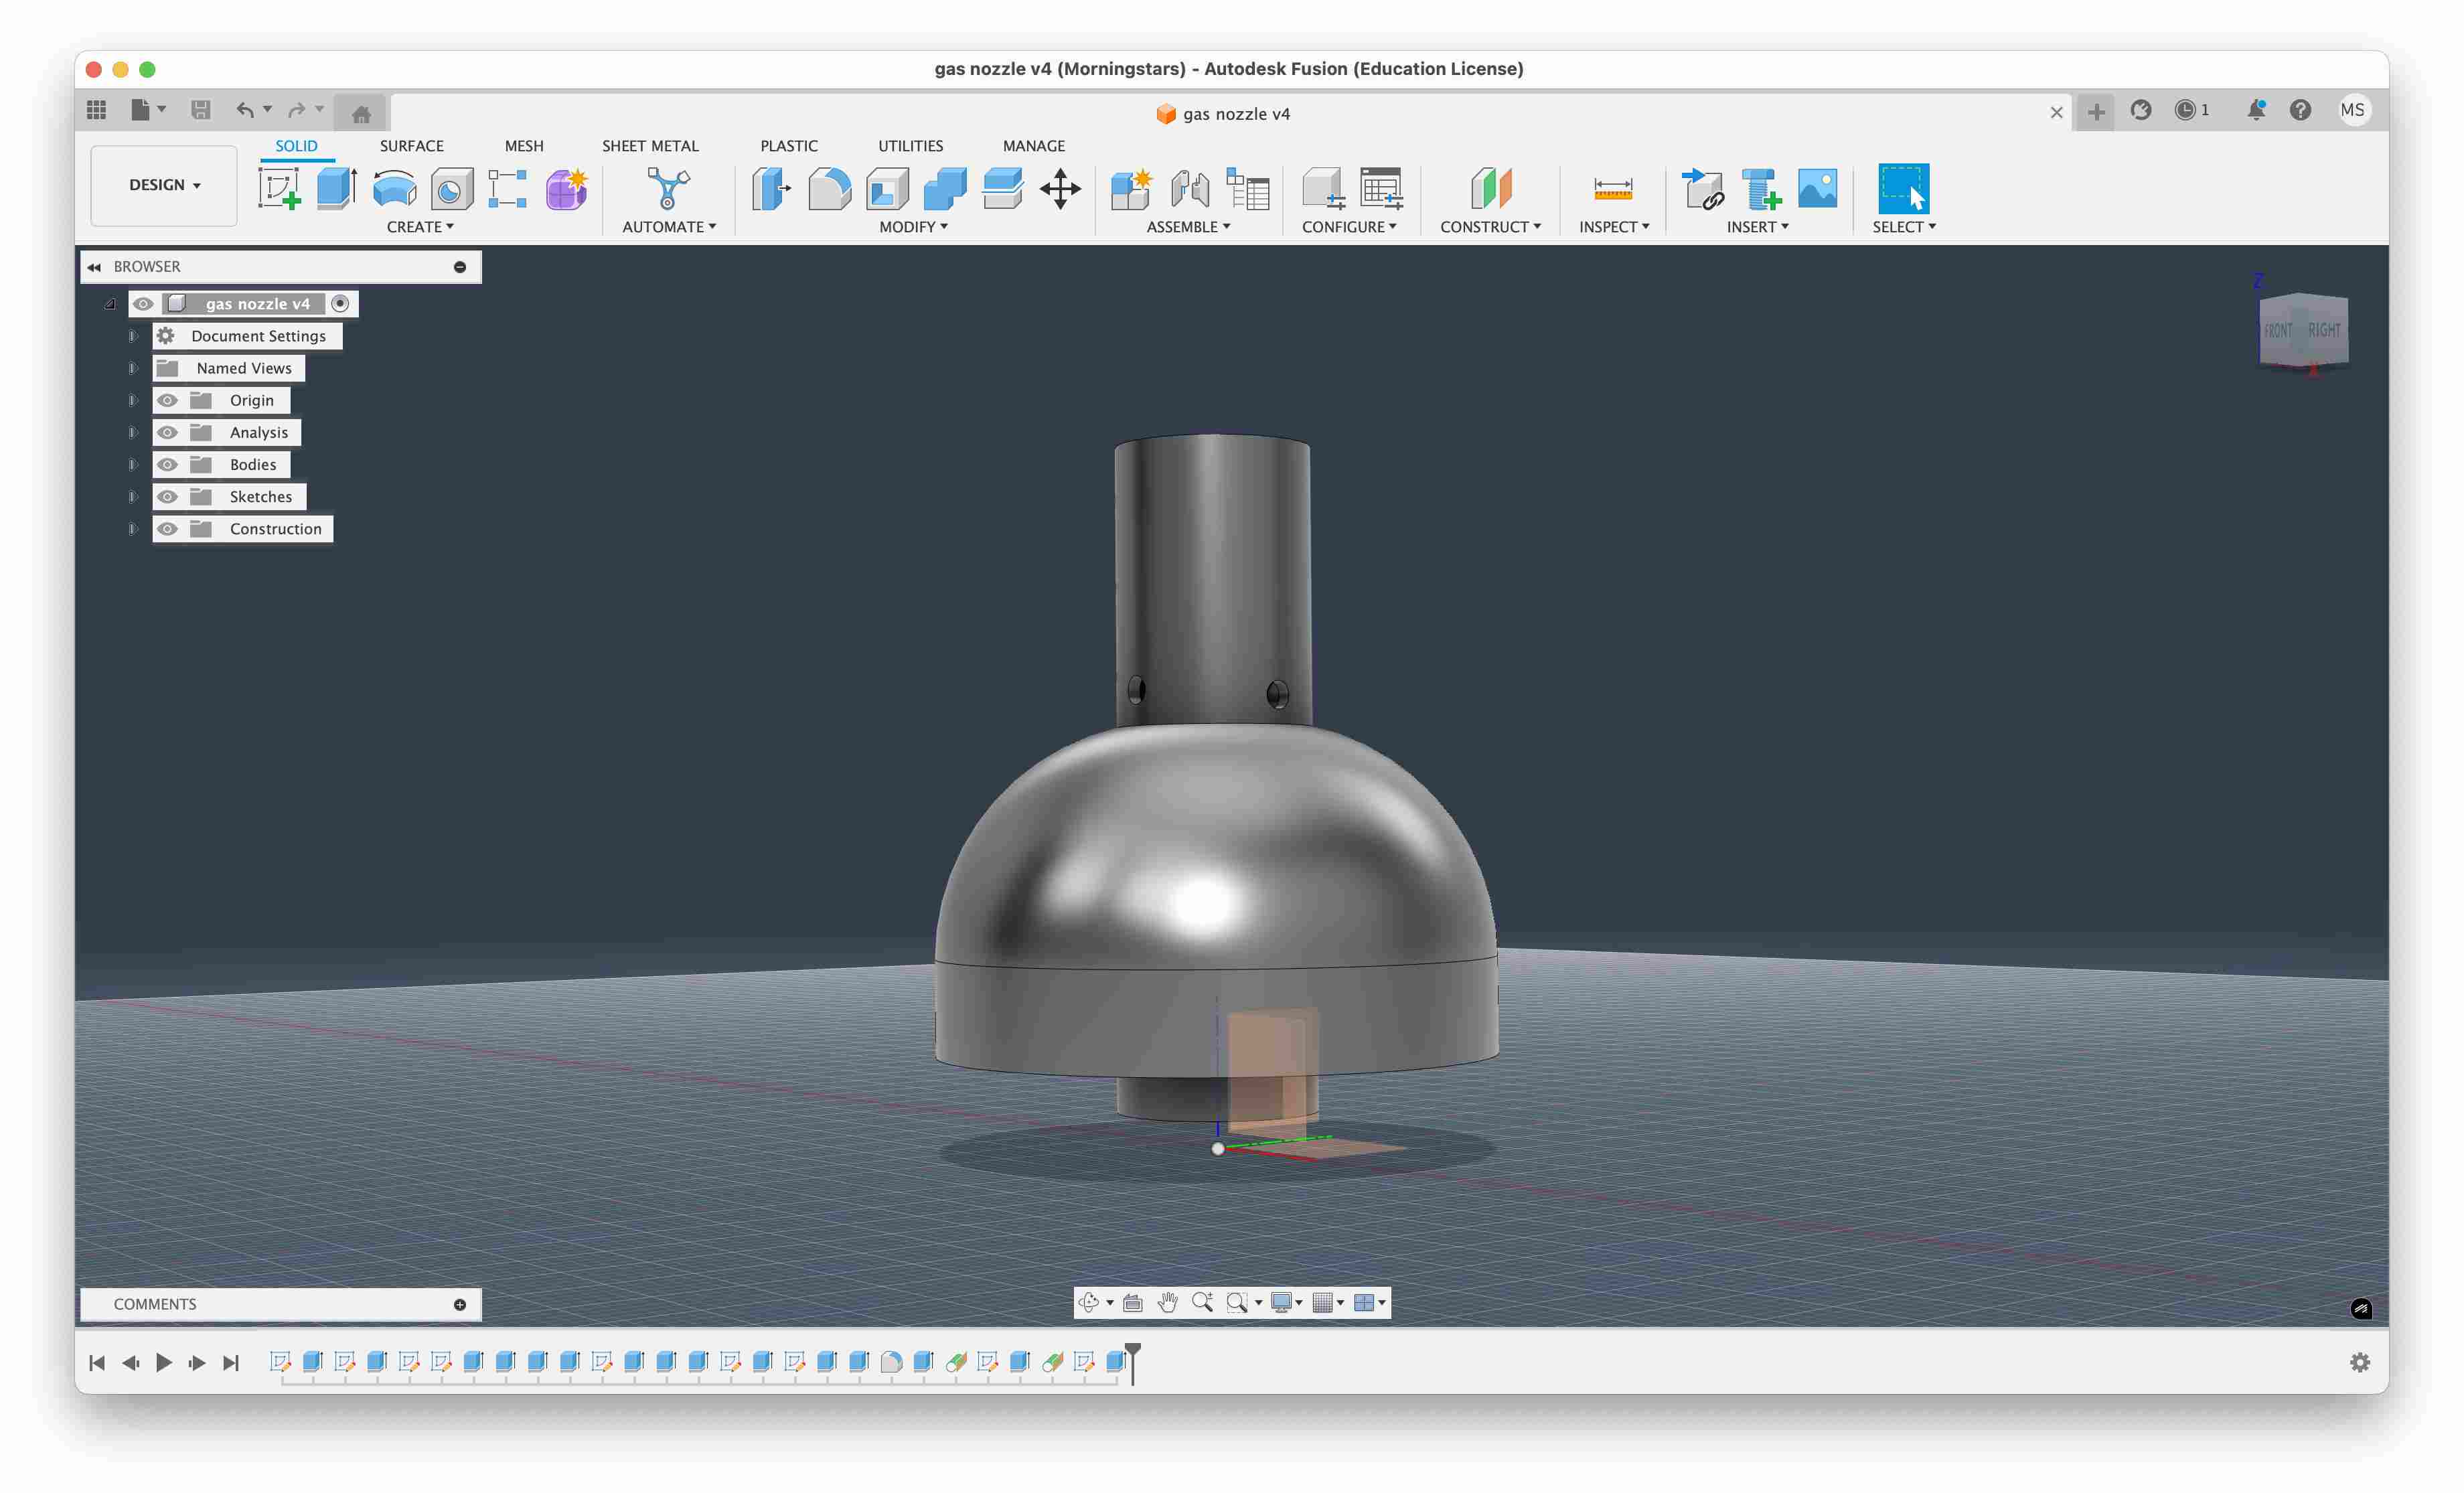Expand the Document Settings node
The image size is (2464, 1493).
[x=132, y=336]
